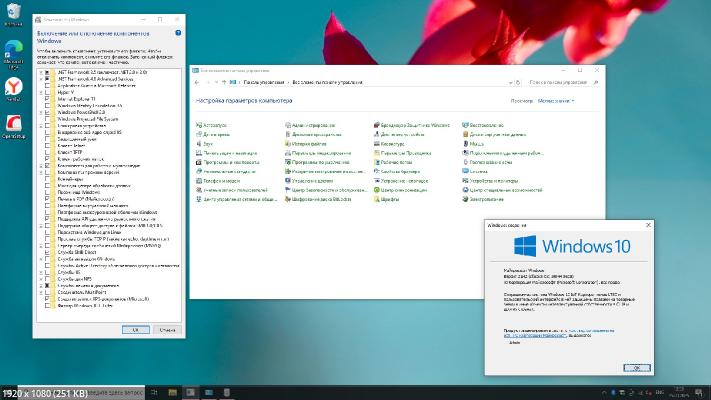The width and height of the screenshot is (711, 400).
Task: Open Центр синхронизации item
Action: [400, 190]
